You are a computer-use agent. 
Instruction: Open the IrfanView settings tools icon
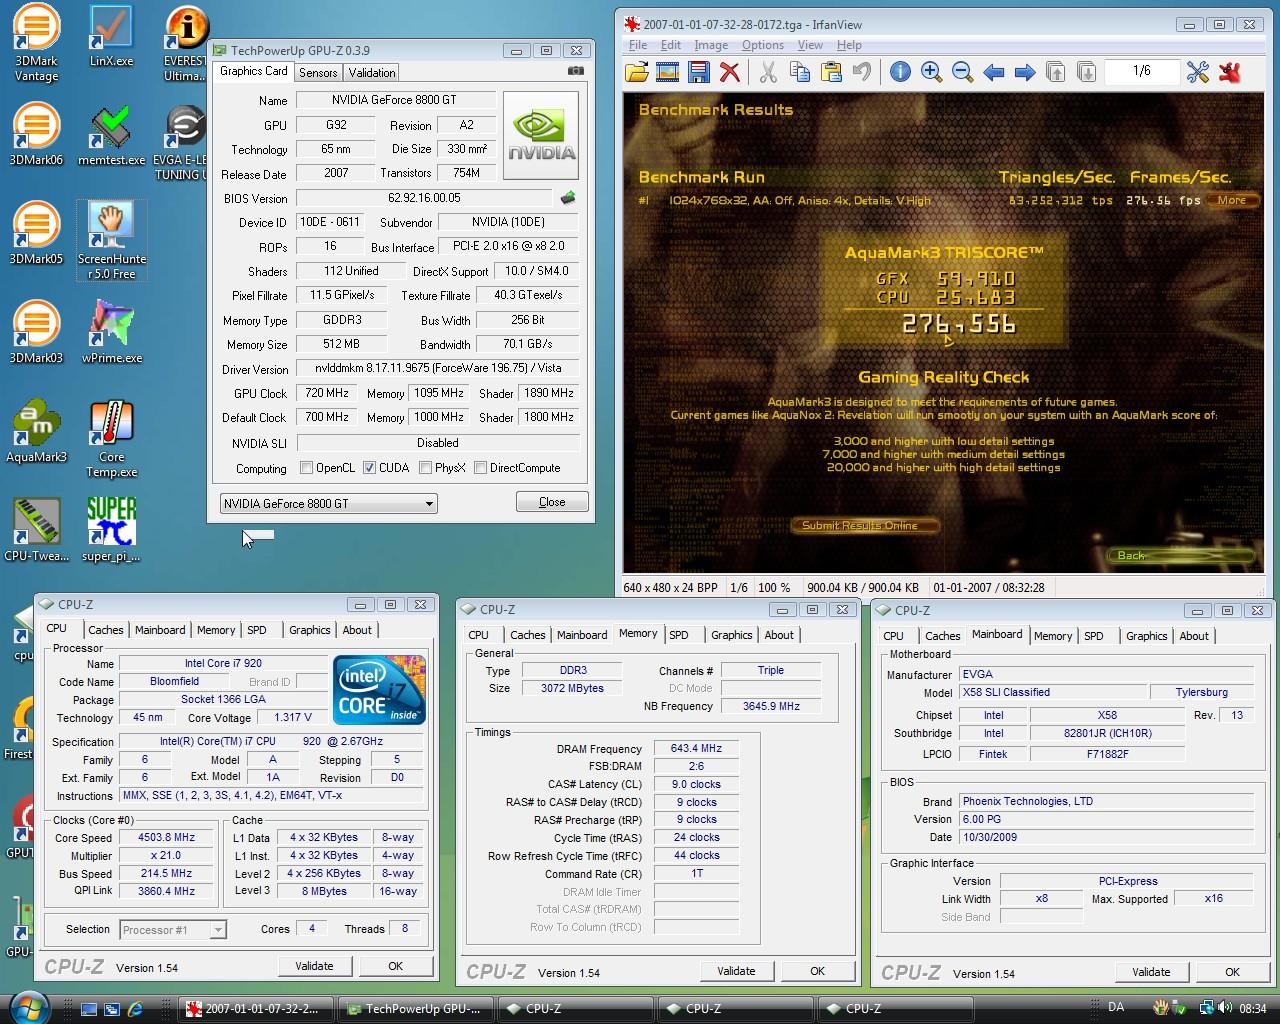click(x=1198, y=72)
